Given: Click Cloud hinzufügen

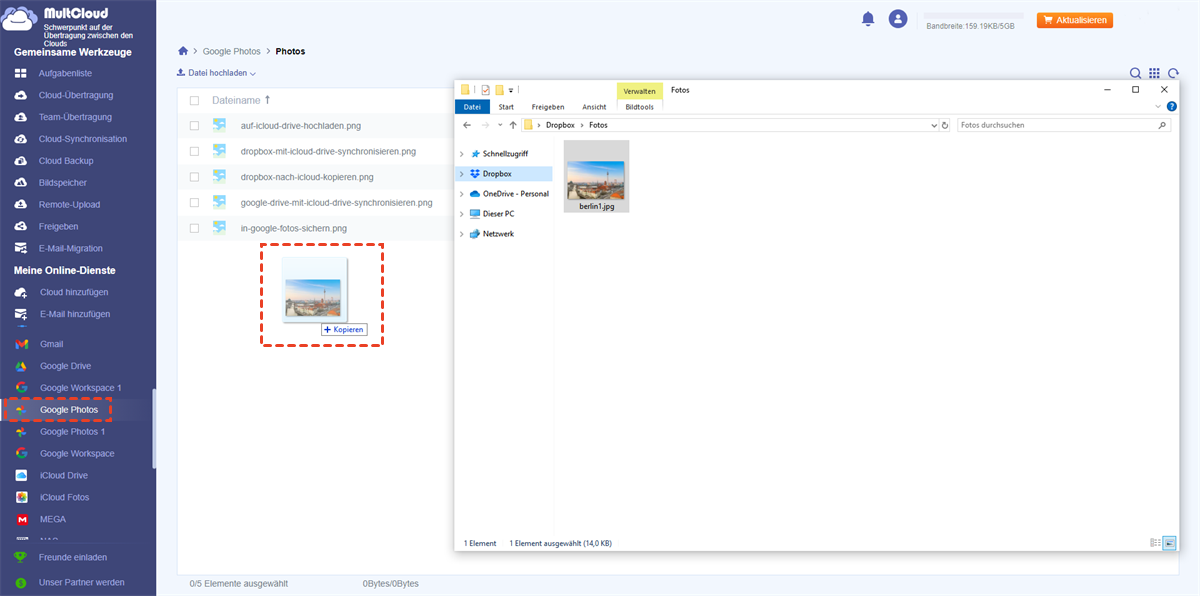Looking at the screenshot, I should [74, 292].
